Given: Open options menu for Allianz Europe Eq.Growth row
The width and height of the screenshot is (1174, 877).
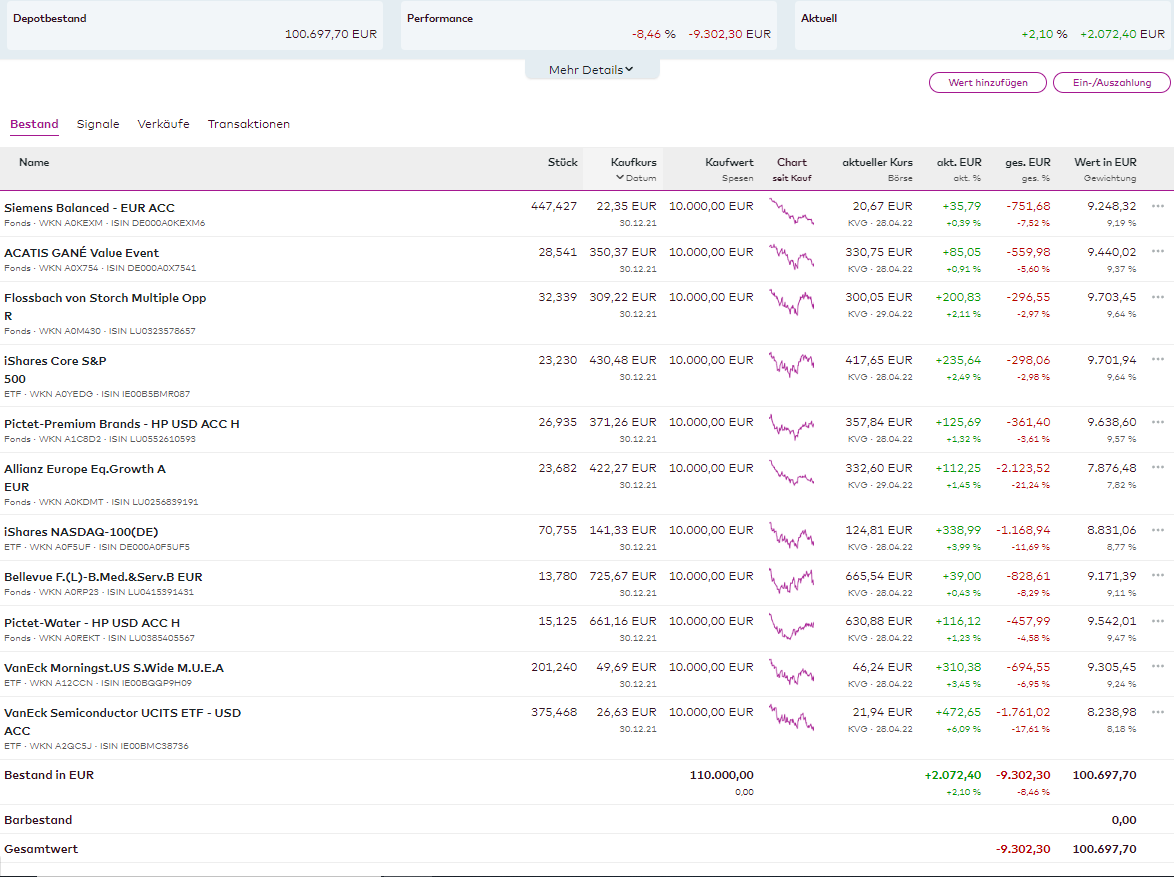Looking at the screenshot, I should click(x=1158, y=467).
